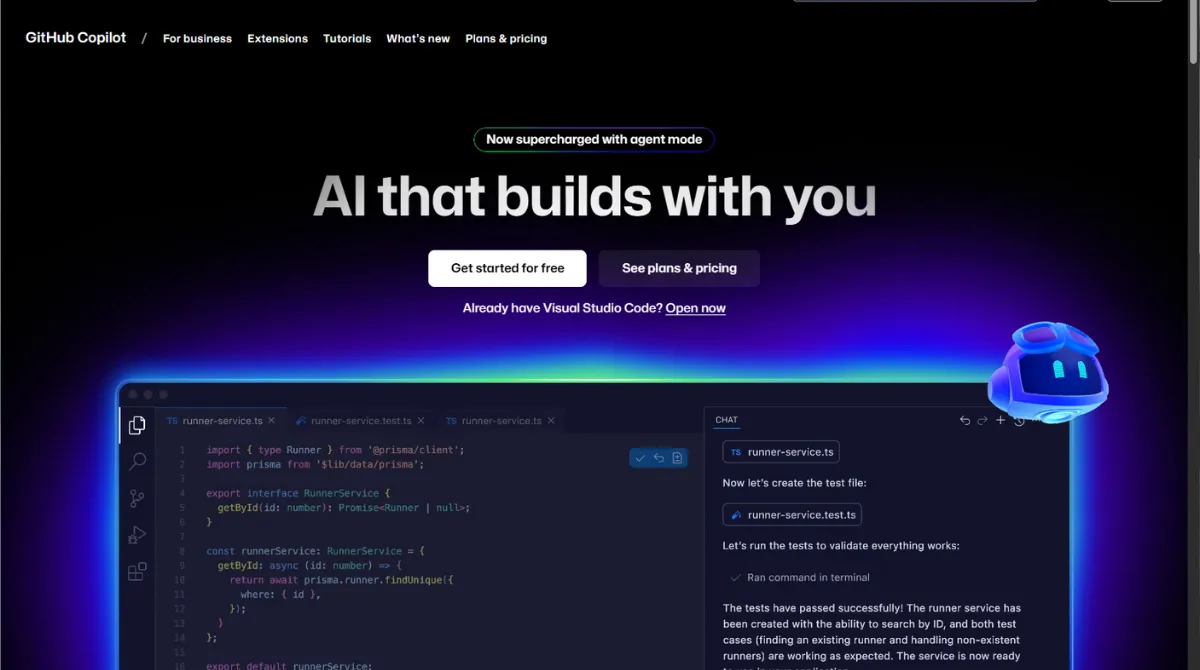The height and width of the screenshot is (670, 1200).
Task: Click code line 'const runnerService: RunnerService = {'
Action: pos(316,551)
